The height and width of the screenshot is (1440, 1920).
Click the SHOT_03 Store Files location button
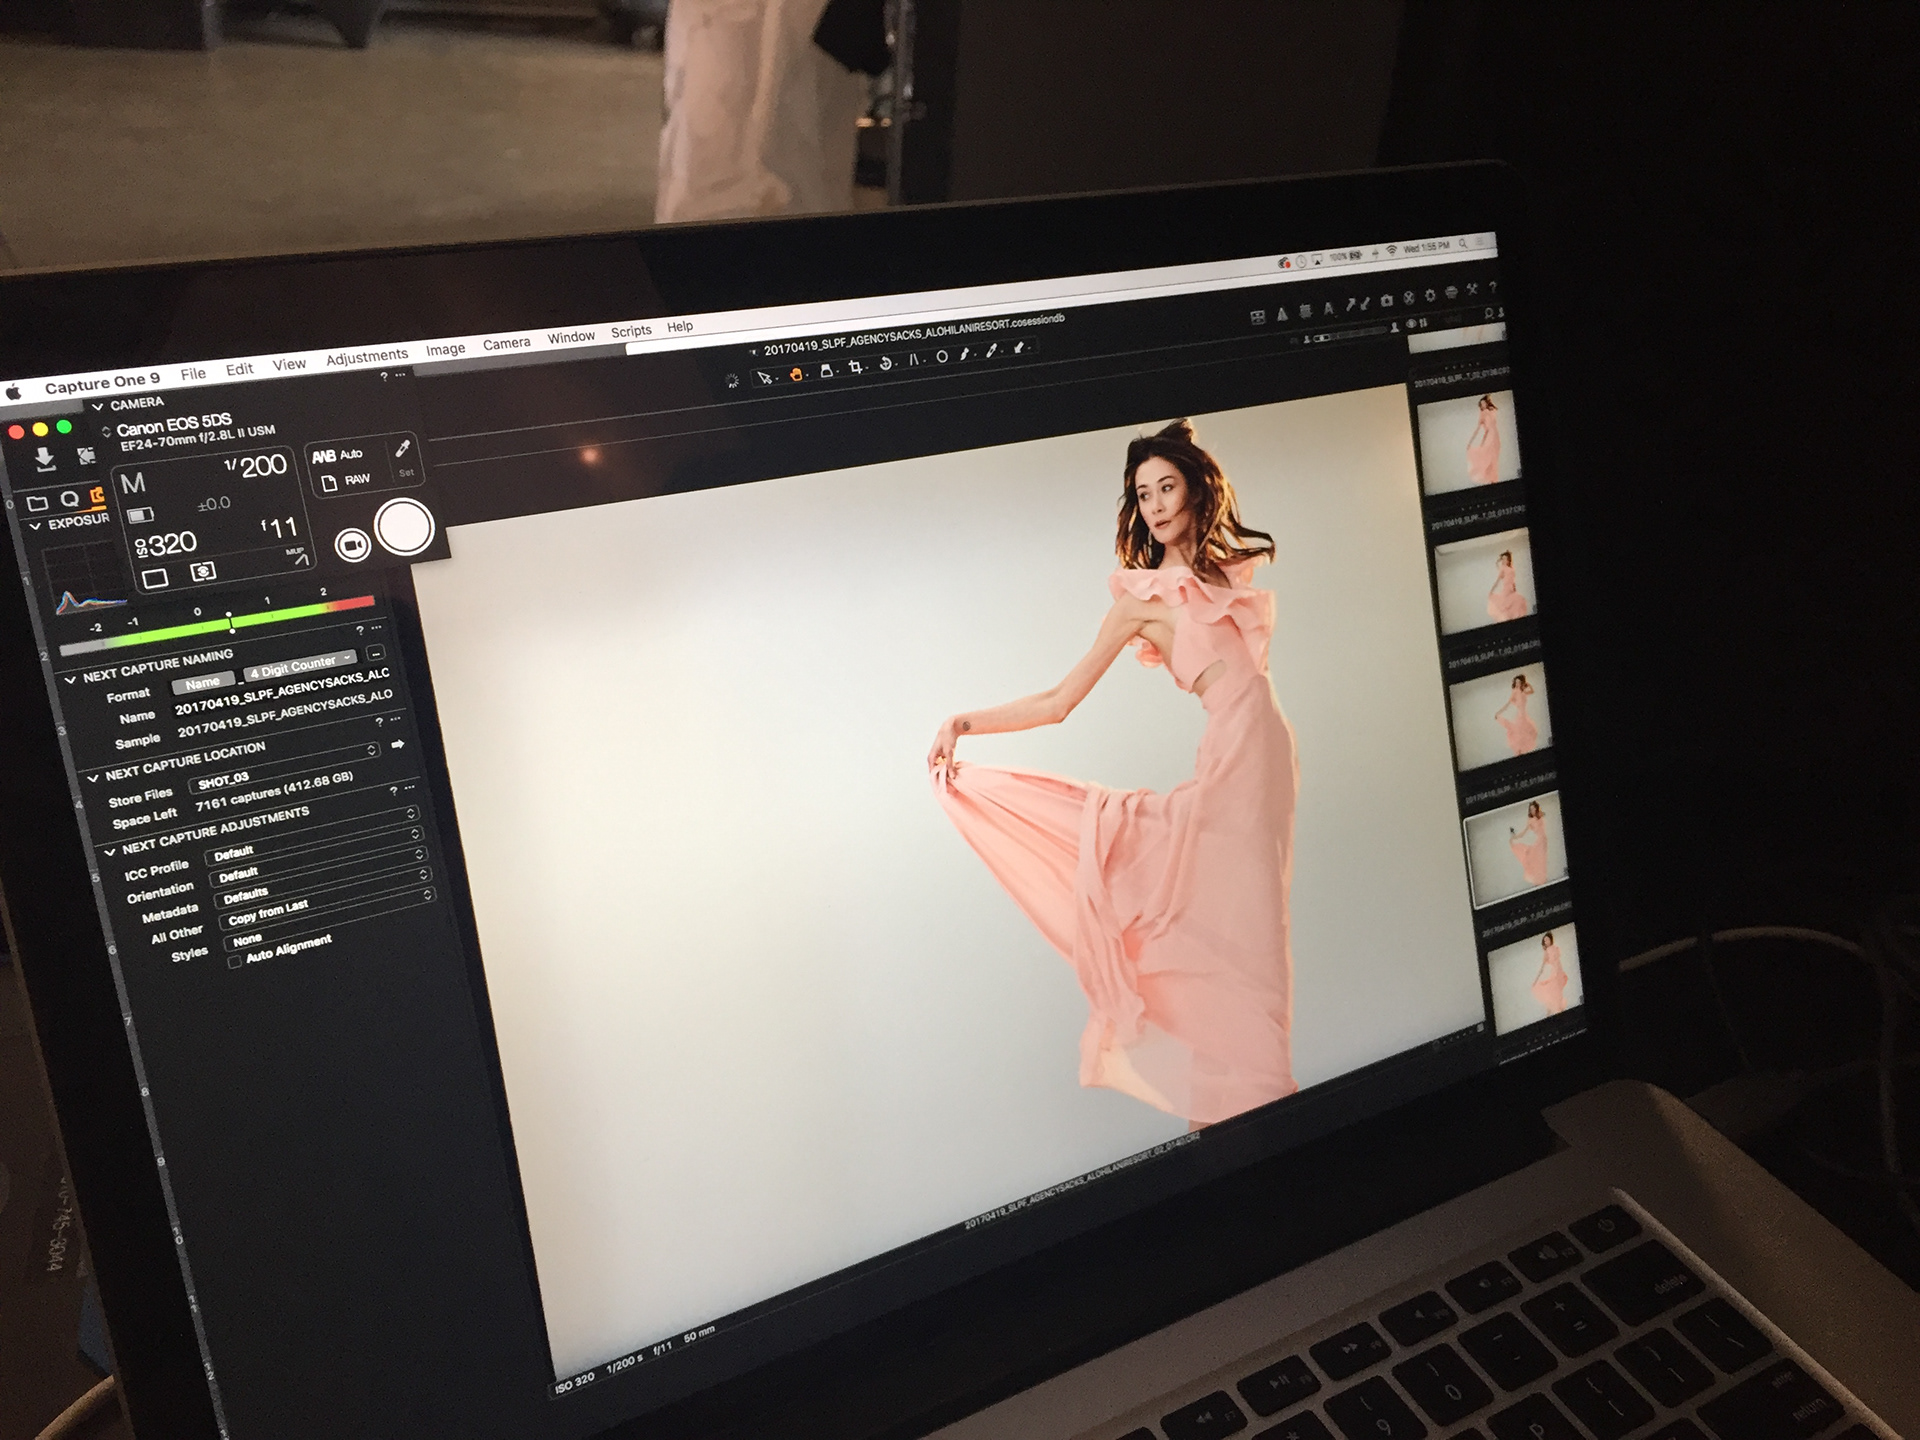(224, 781)
